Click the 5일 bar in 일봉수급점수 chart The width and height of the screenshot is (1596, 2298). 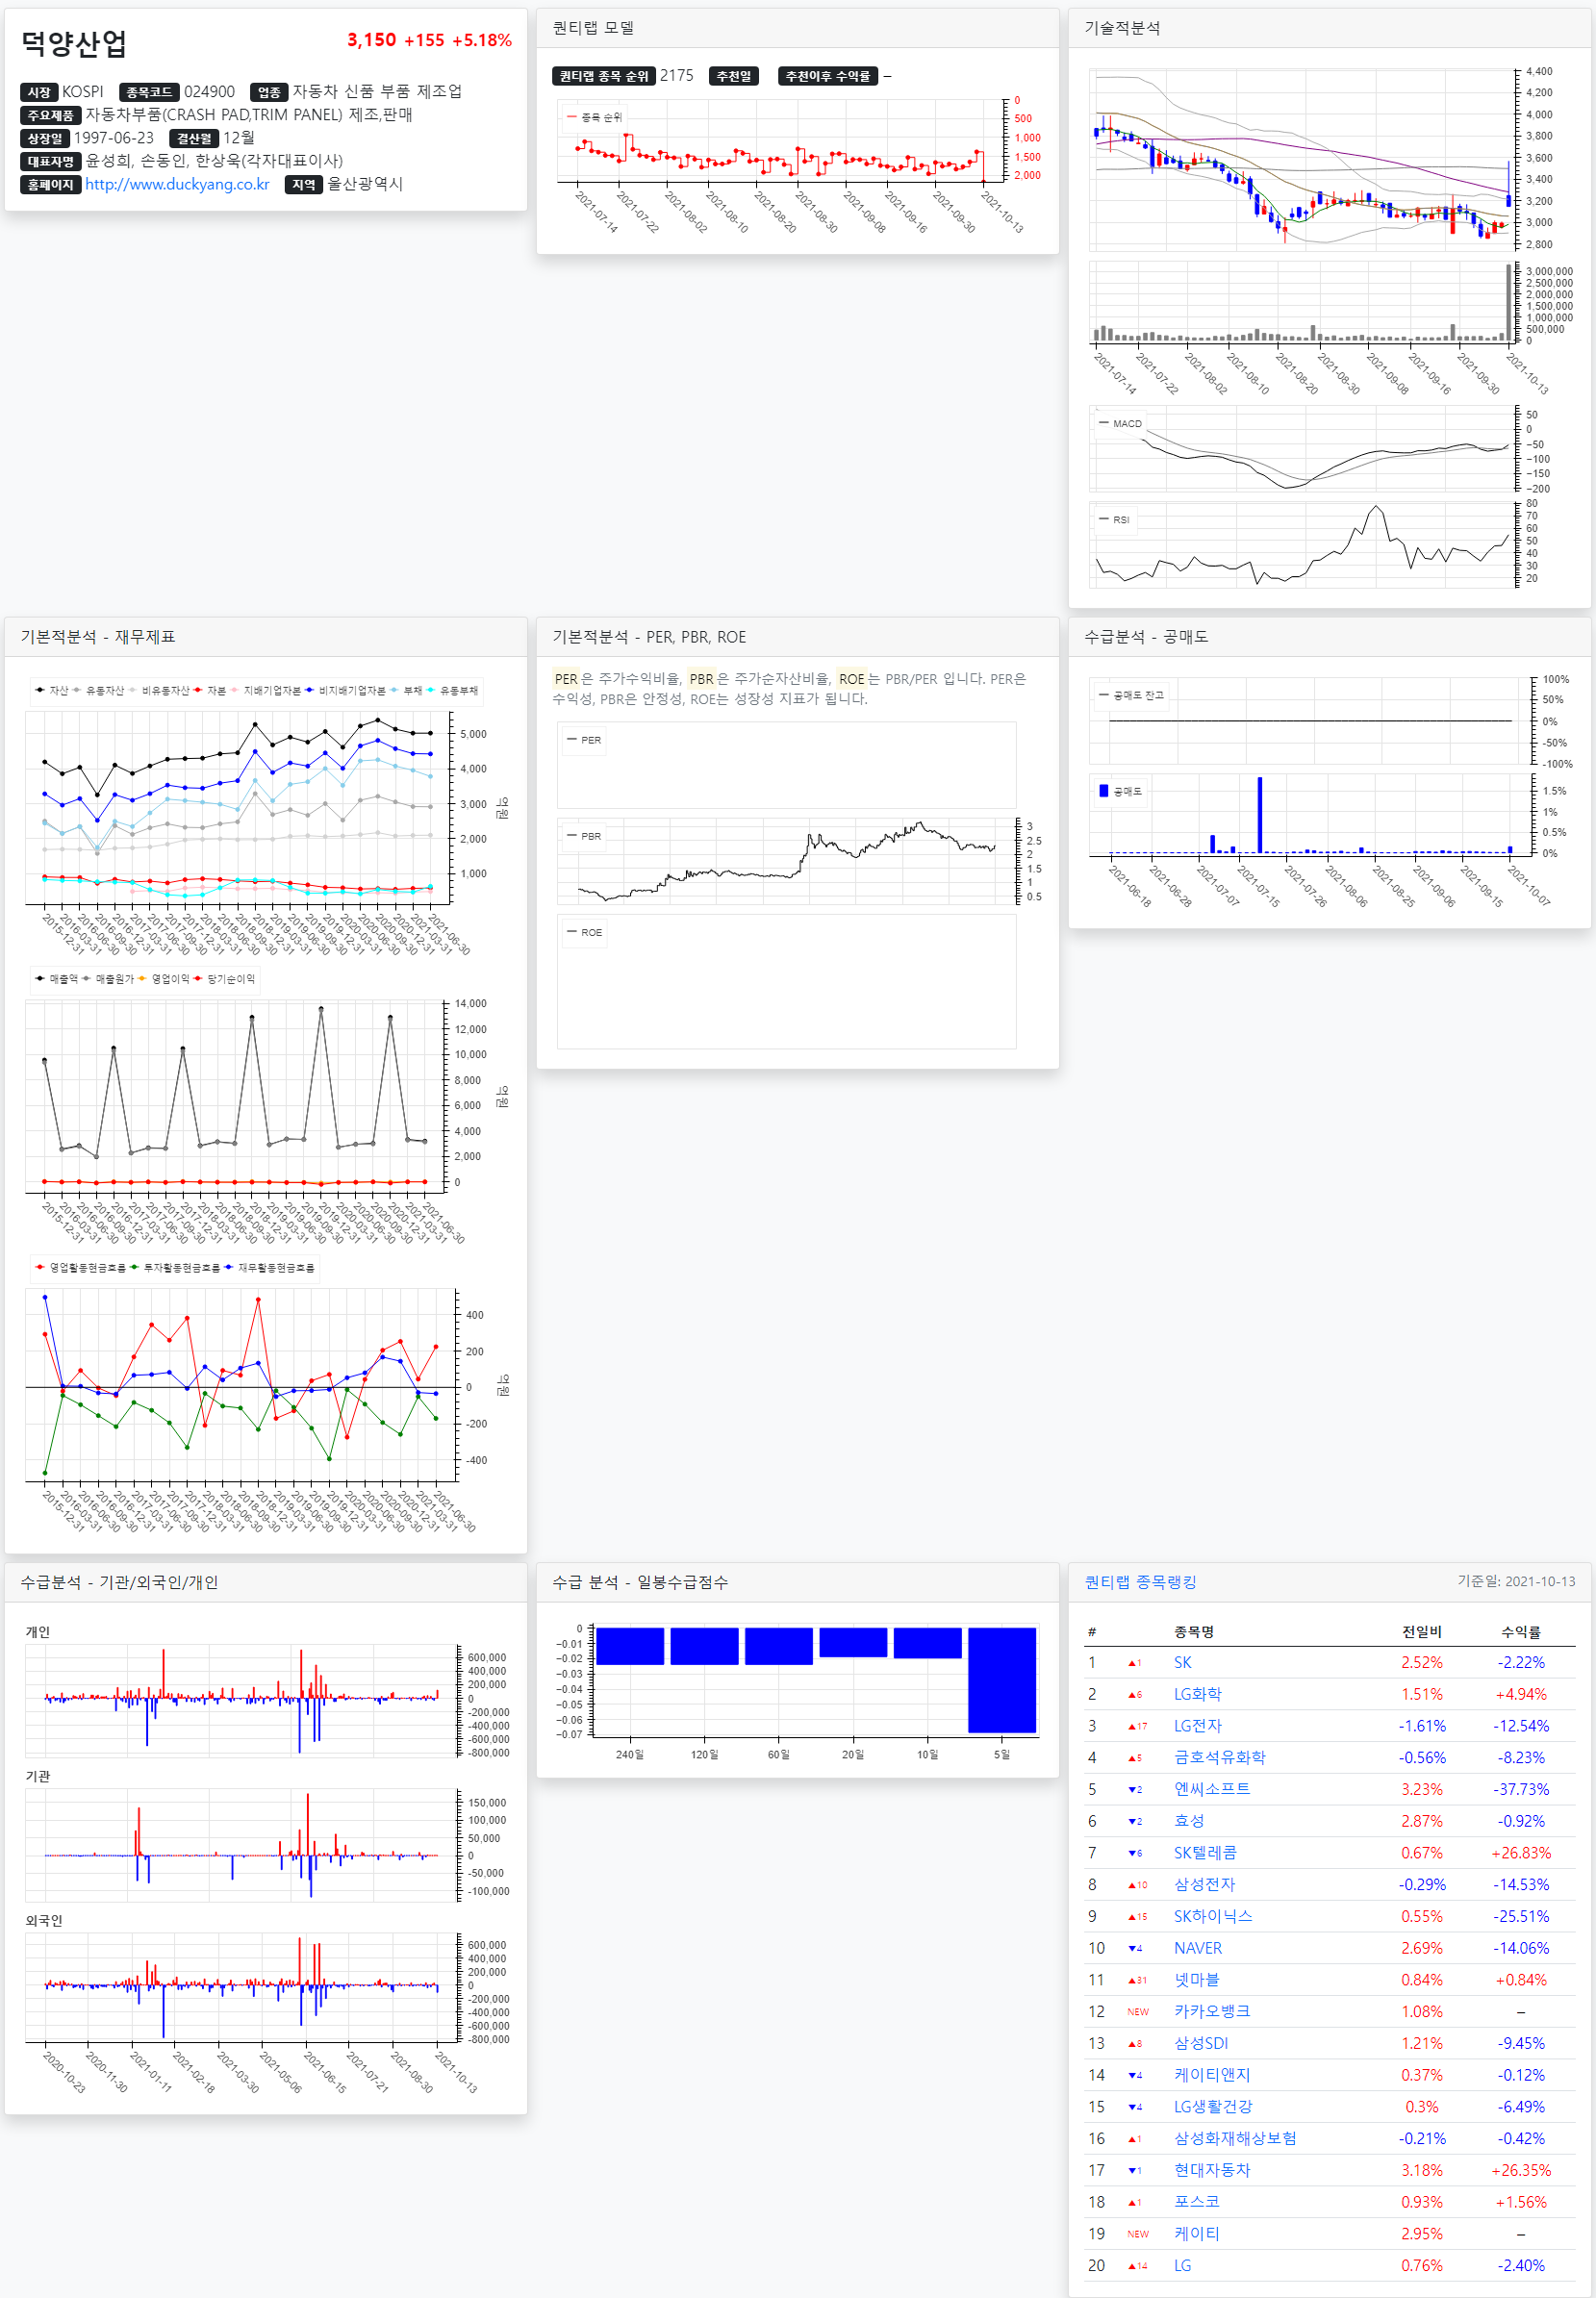(1002, 1680)
